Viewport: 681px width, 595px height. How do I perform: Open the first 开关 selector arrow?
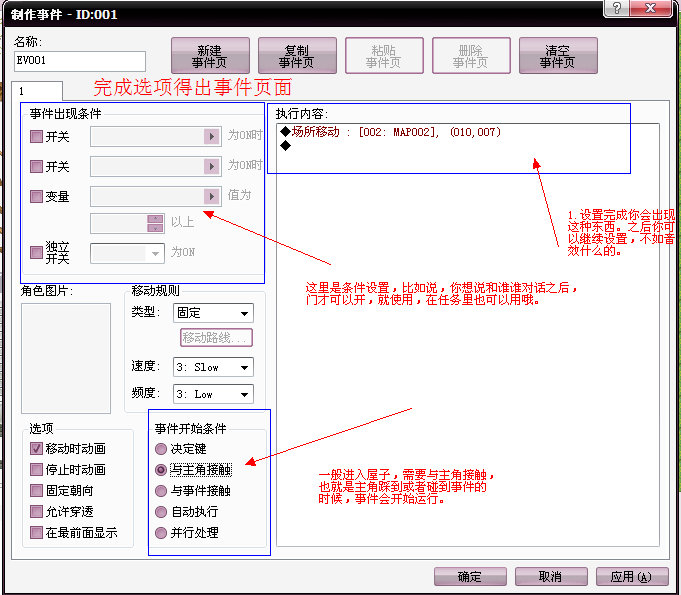click(x=212, y=136)
